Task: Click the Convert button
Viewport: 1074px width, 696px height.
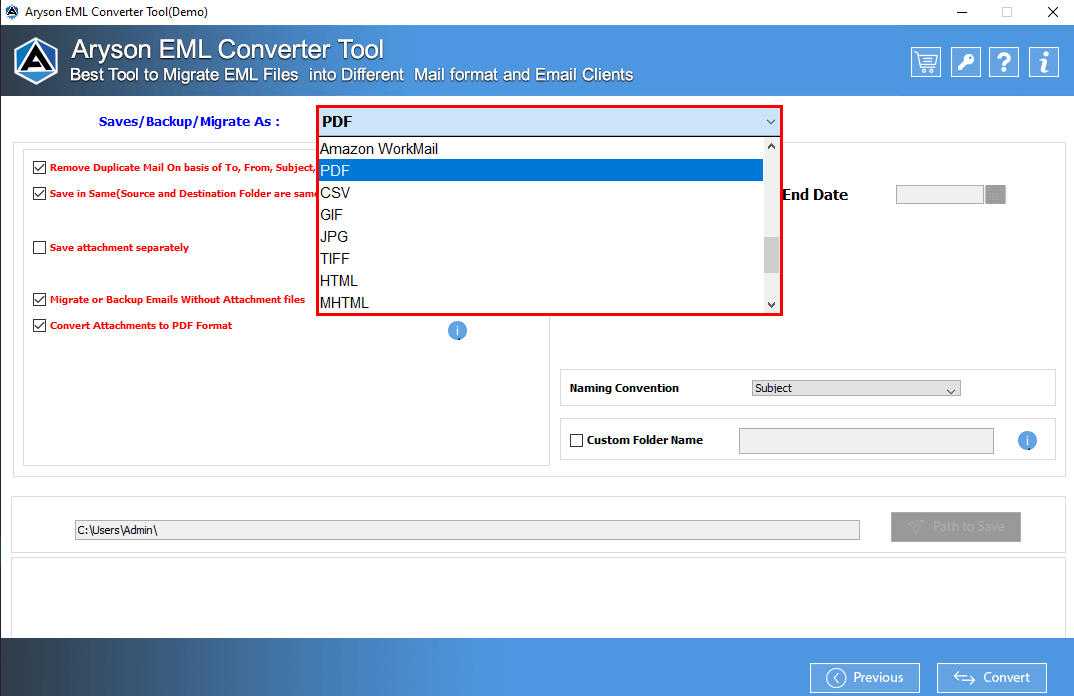Action: tap(992, 678)
